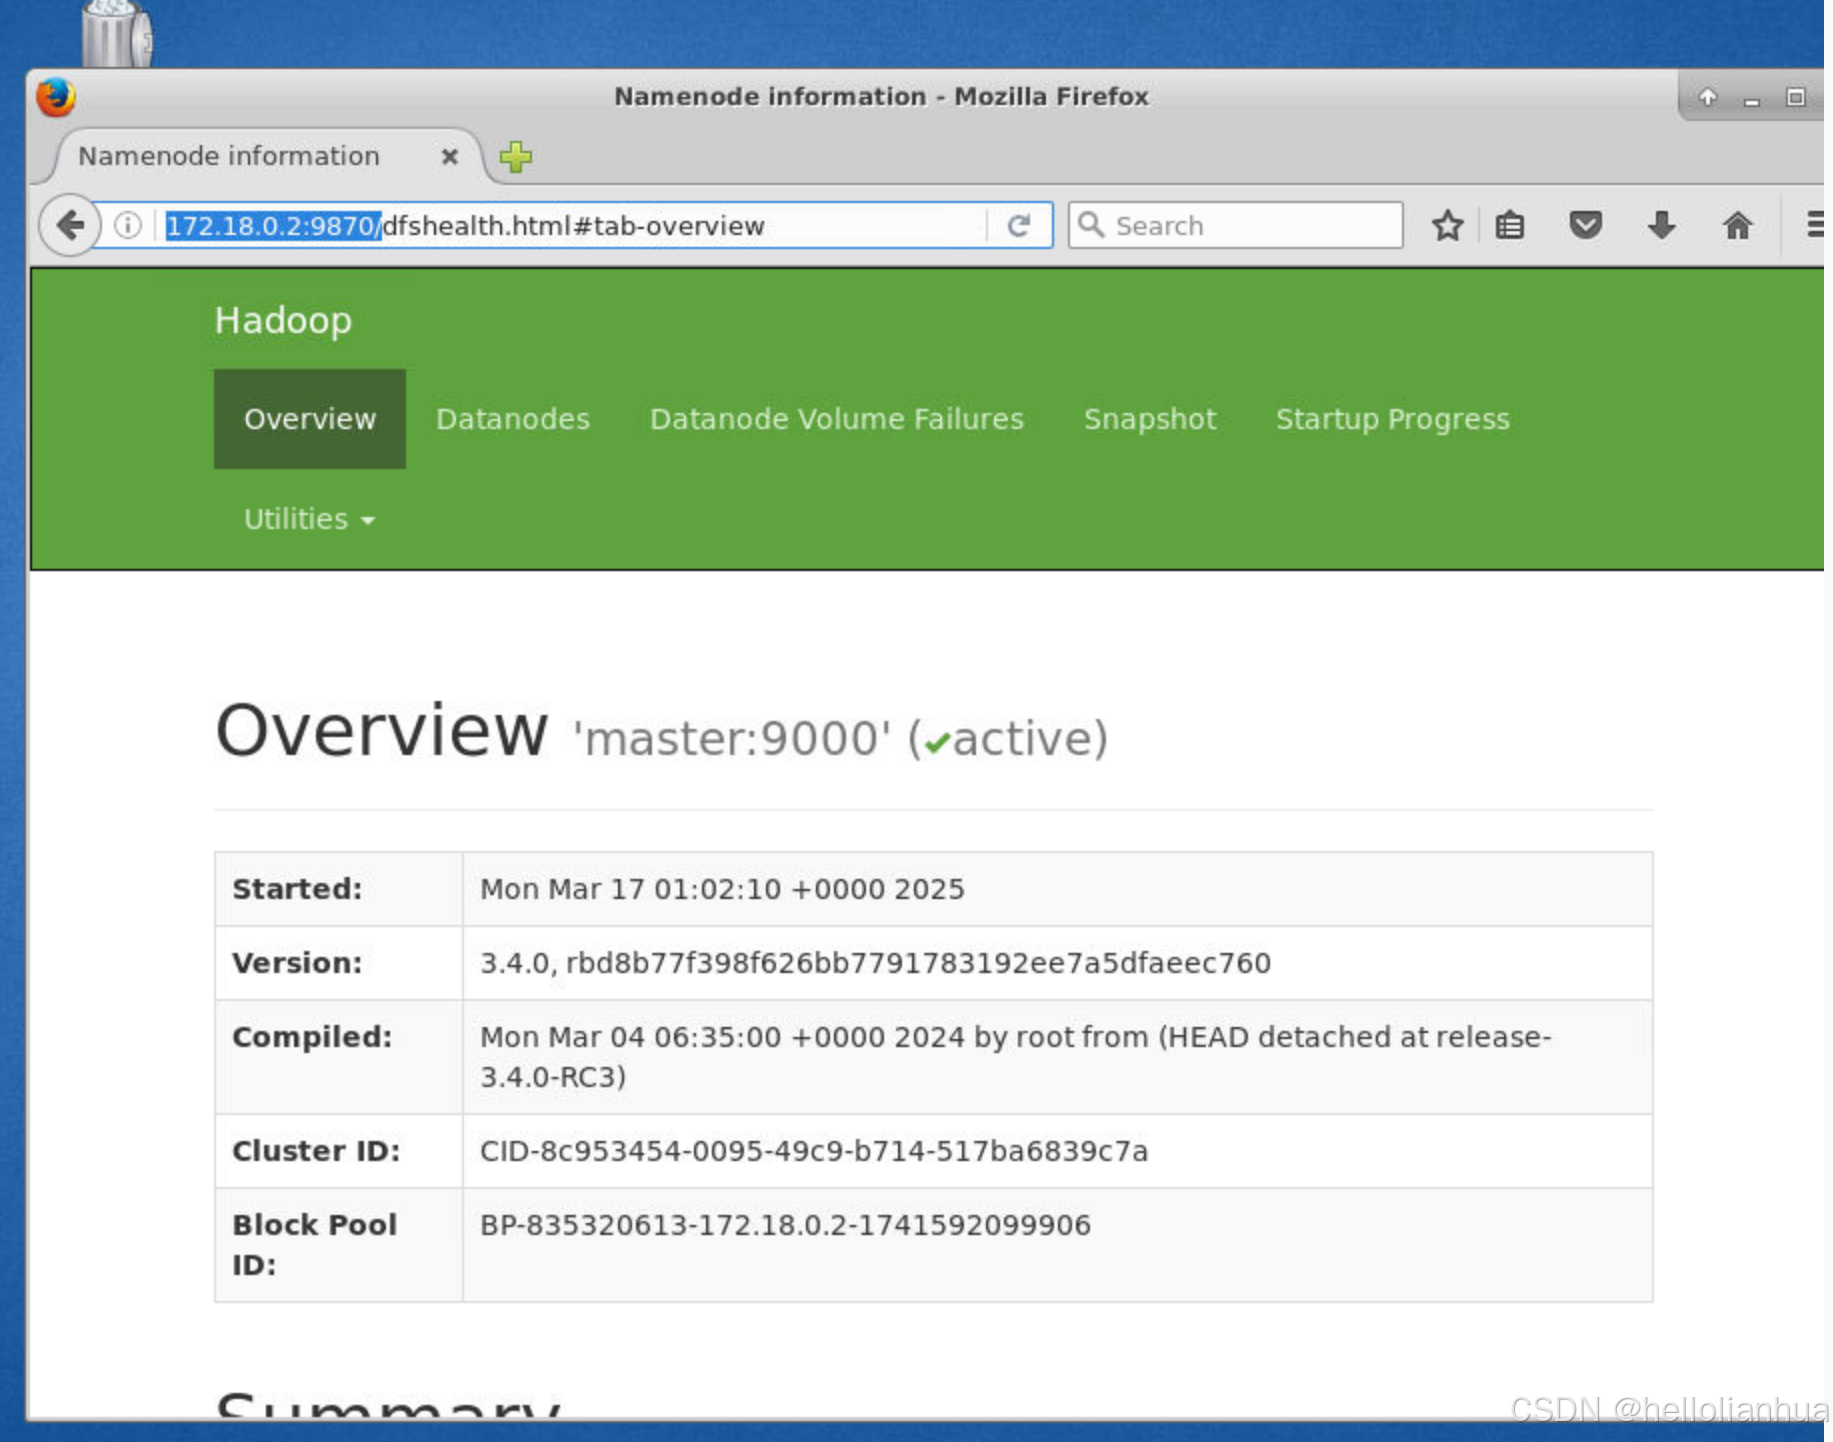Click the magnifier icon in Search box
This screenshot has height=1442, width=1833.
pyautogui.click(x=1091, y=225)
